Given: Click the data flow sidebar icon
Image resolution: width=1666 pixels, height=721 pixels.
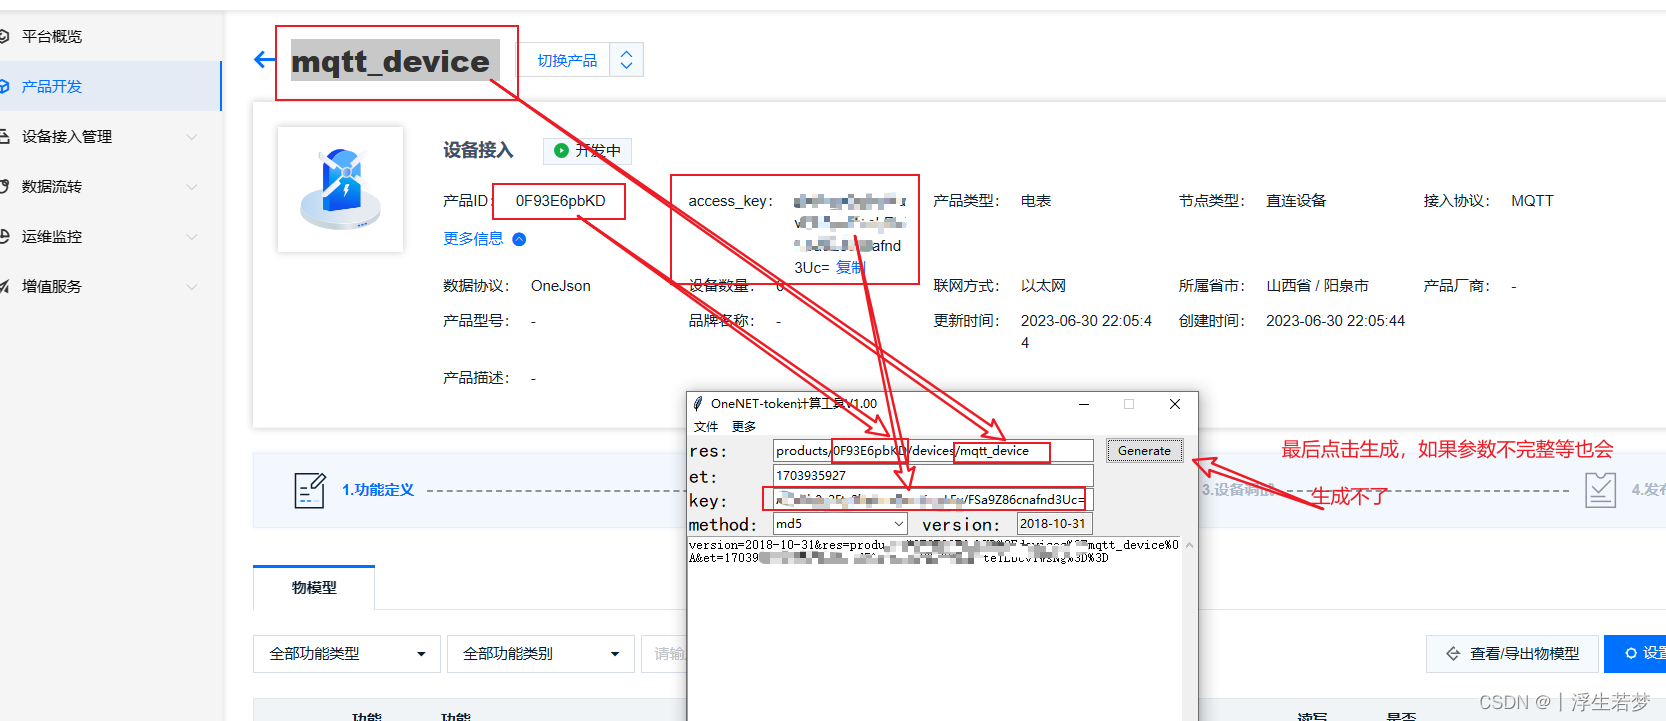Looking at the screenshot, I should coord(4,186).
